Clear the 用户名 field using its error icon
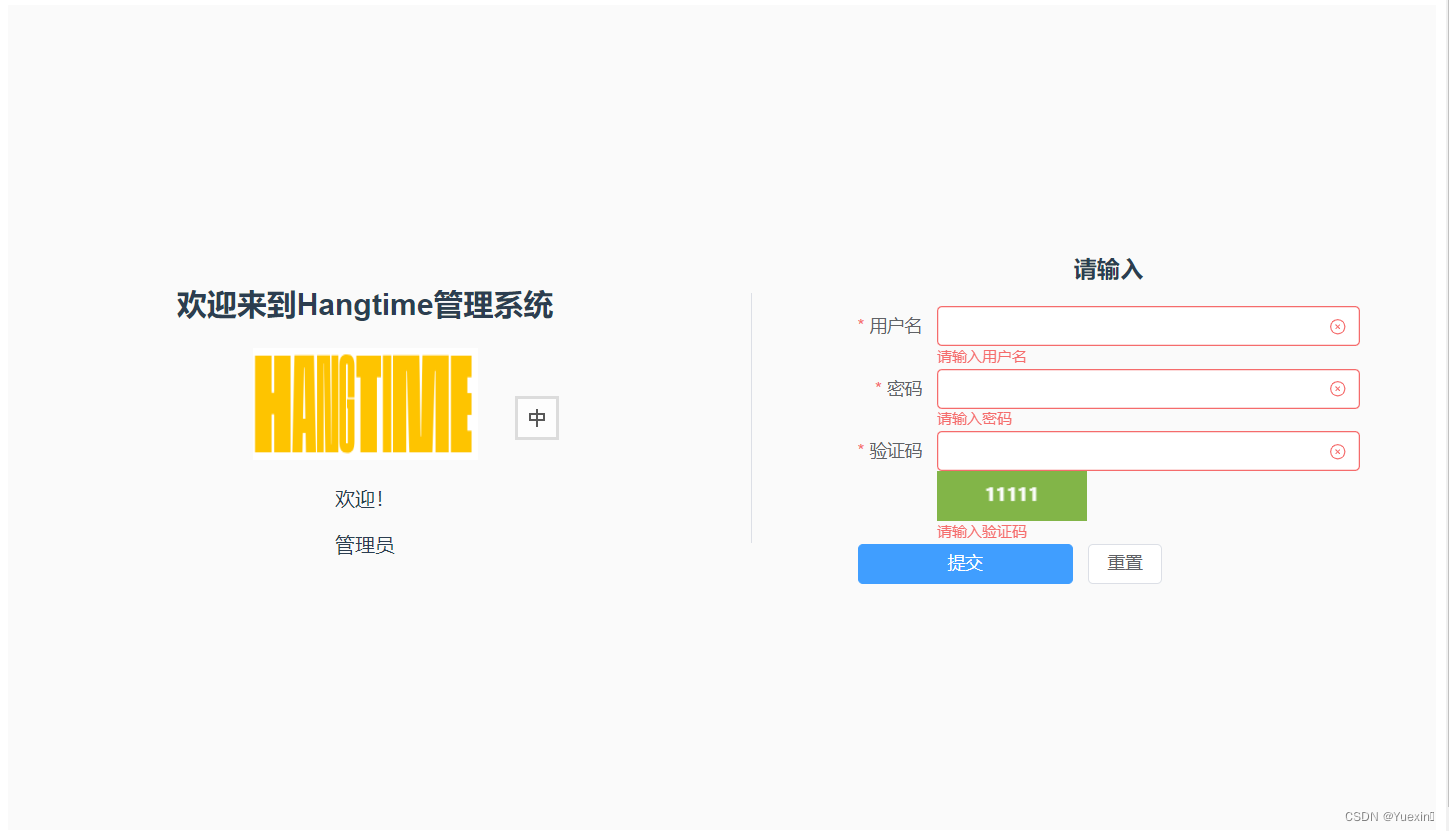 (1337, 326)
